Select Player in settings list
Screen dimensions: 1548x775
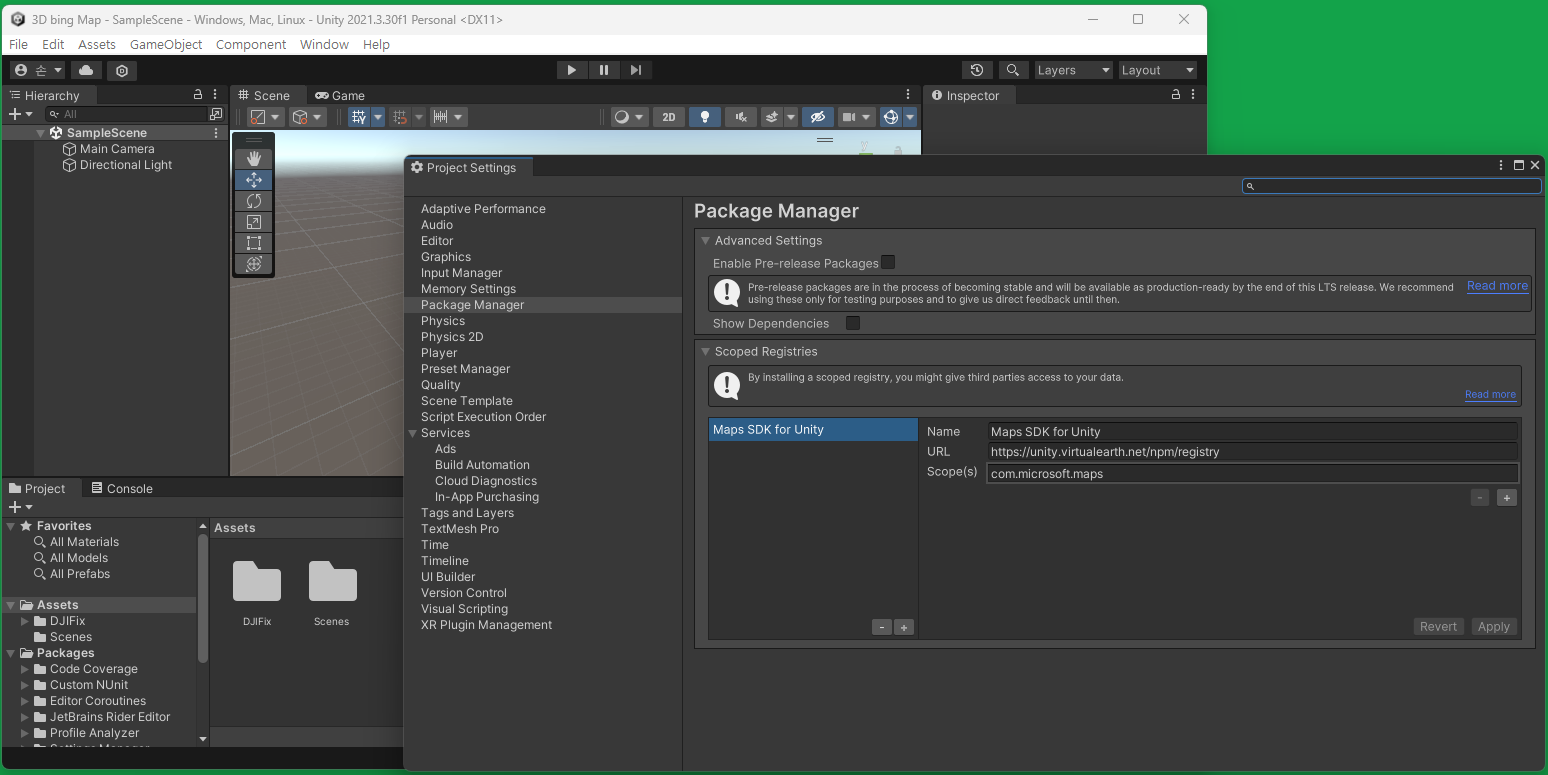[439, 353]
